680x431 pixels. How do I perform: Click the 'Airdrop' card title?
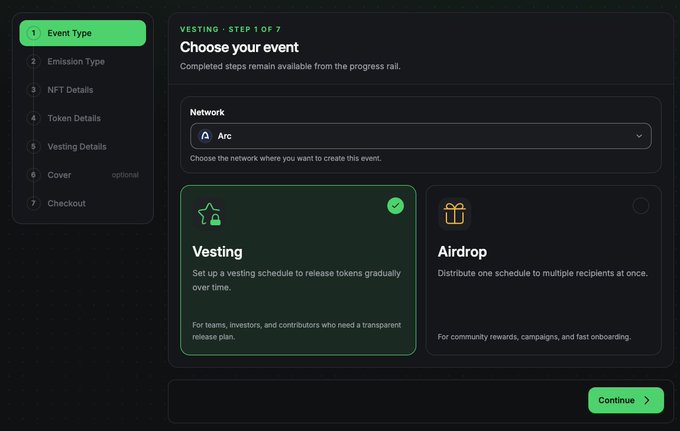[x=462, y=251]
